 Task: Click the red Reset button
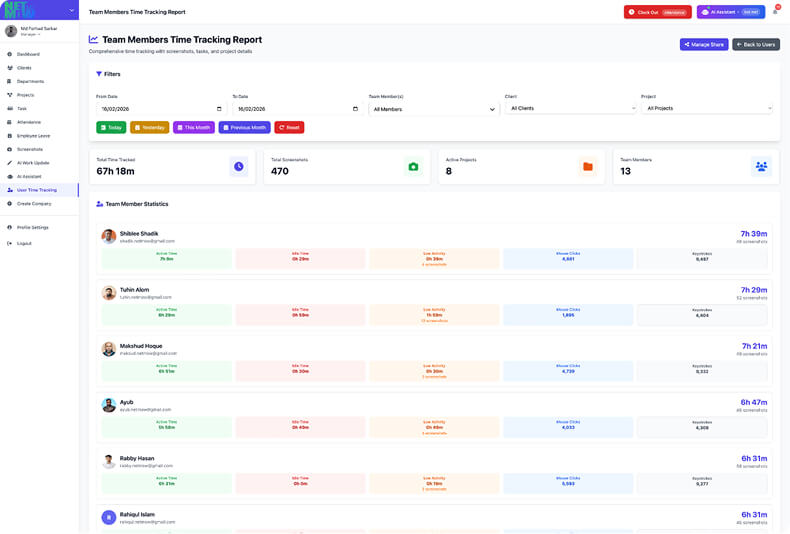point(289,128)
